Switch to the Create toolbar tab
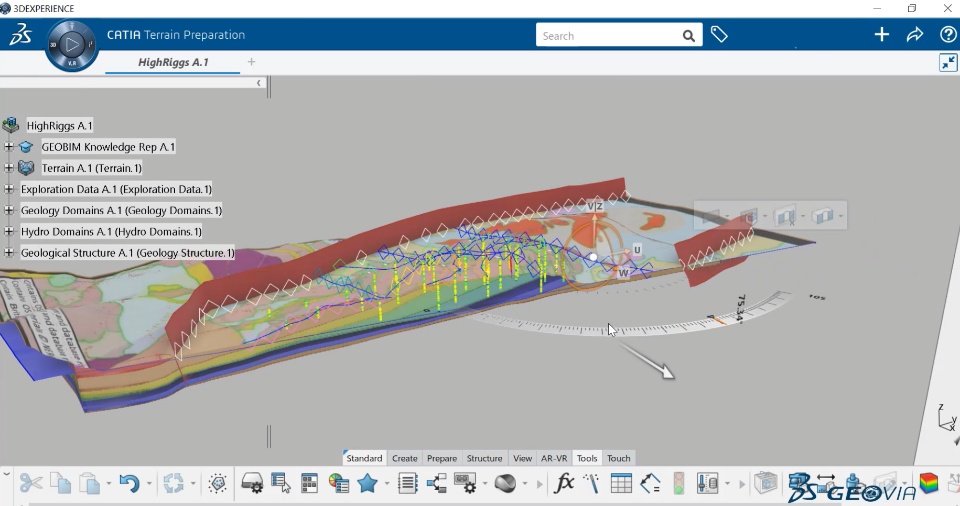Screen dimensions: 960x506 pos(405,458)
